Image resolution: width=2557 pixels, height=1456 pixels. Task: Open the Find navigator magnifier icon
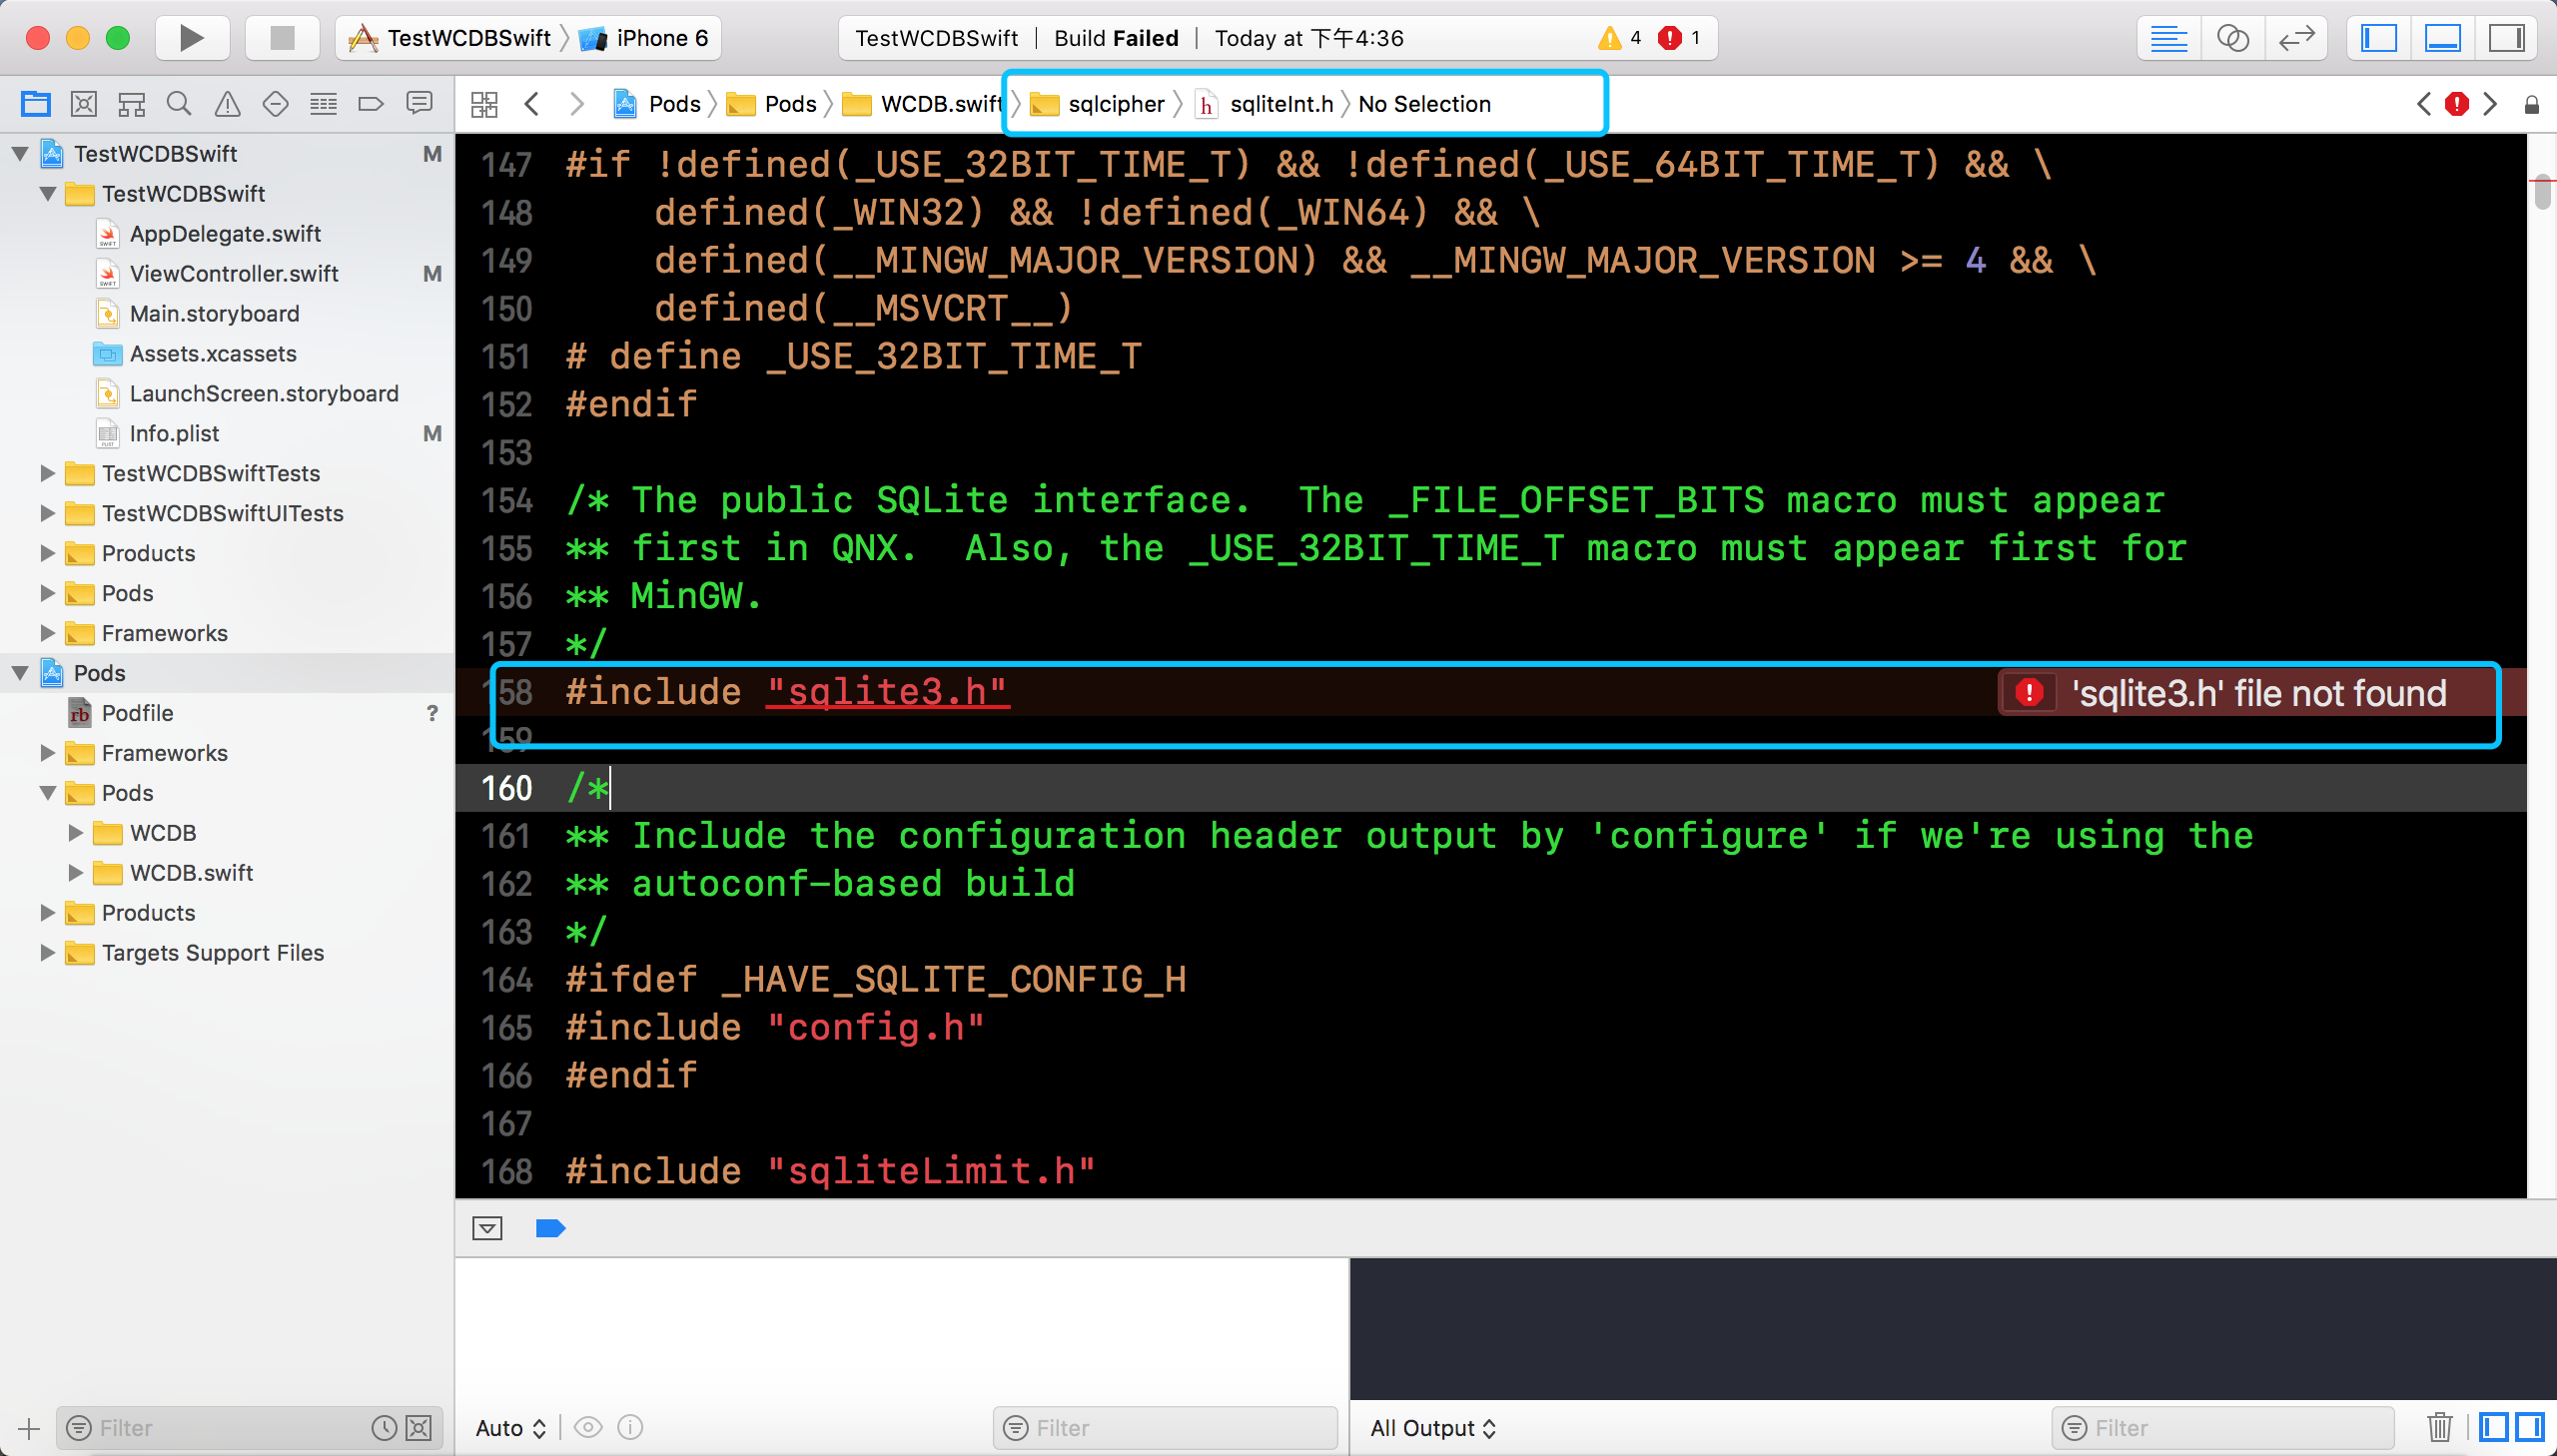(179, 103)
